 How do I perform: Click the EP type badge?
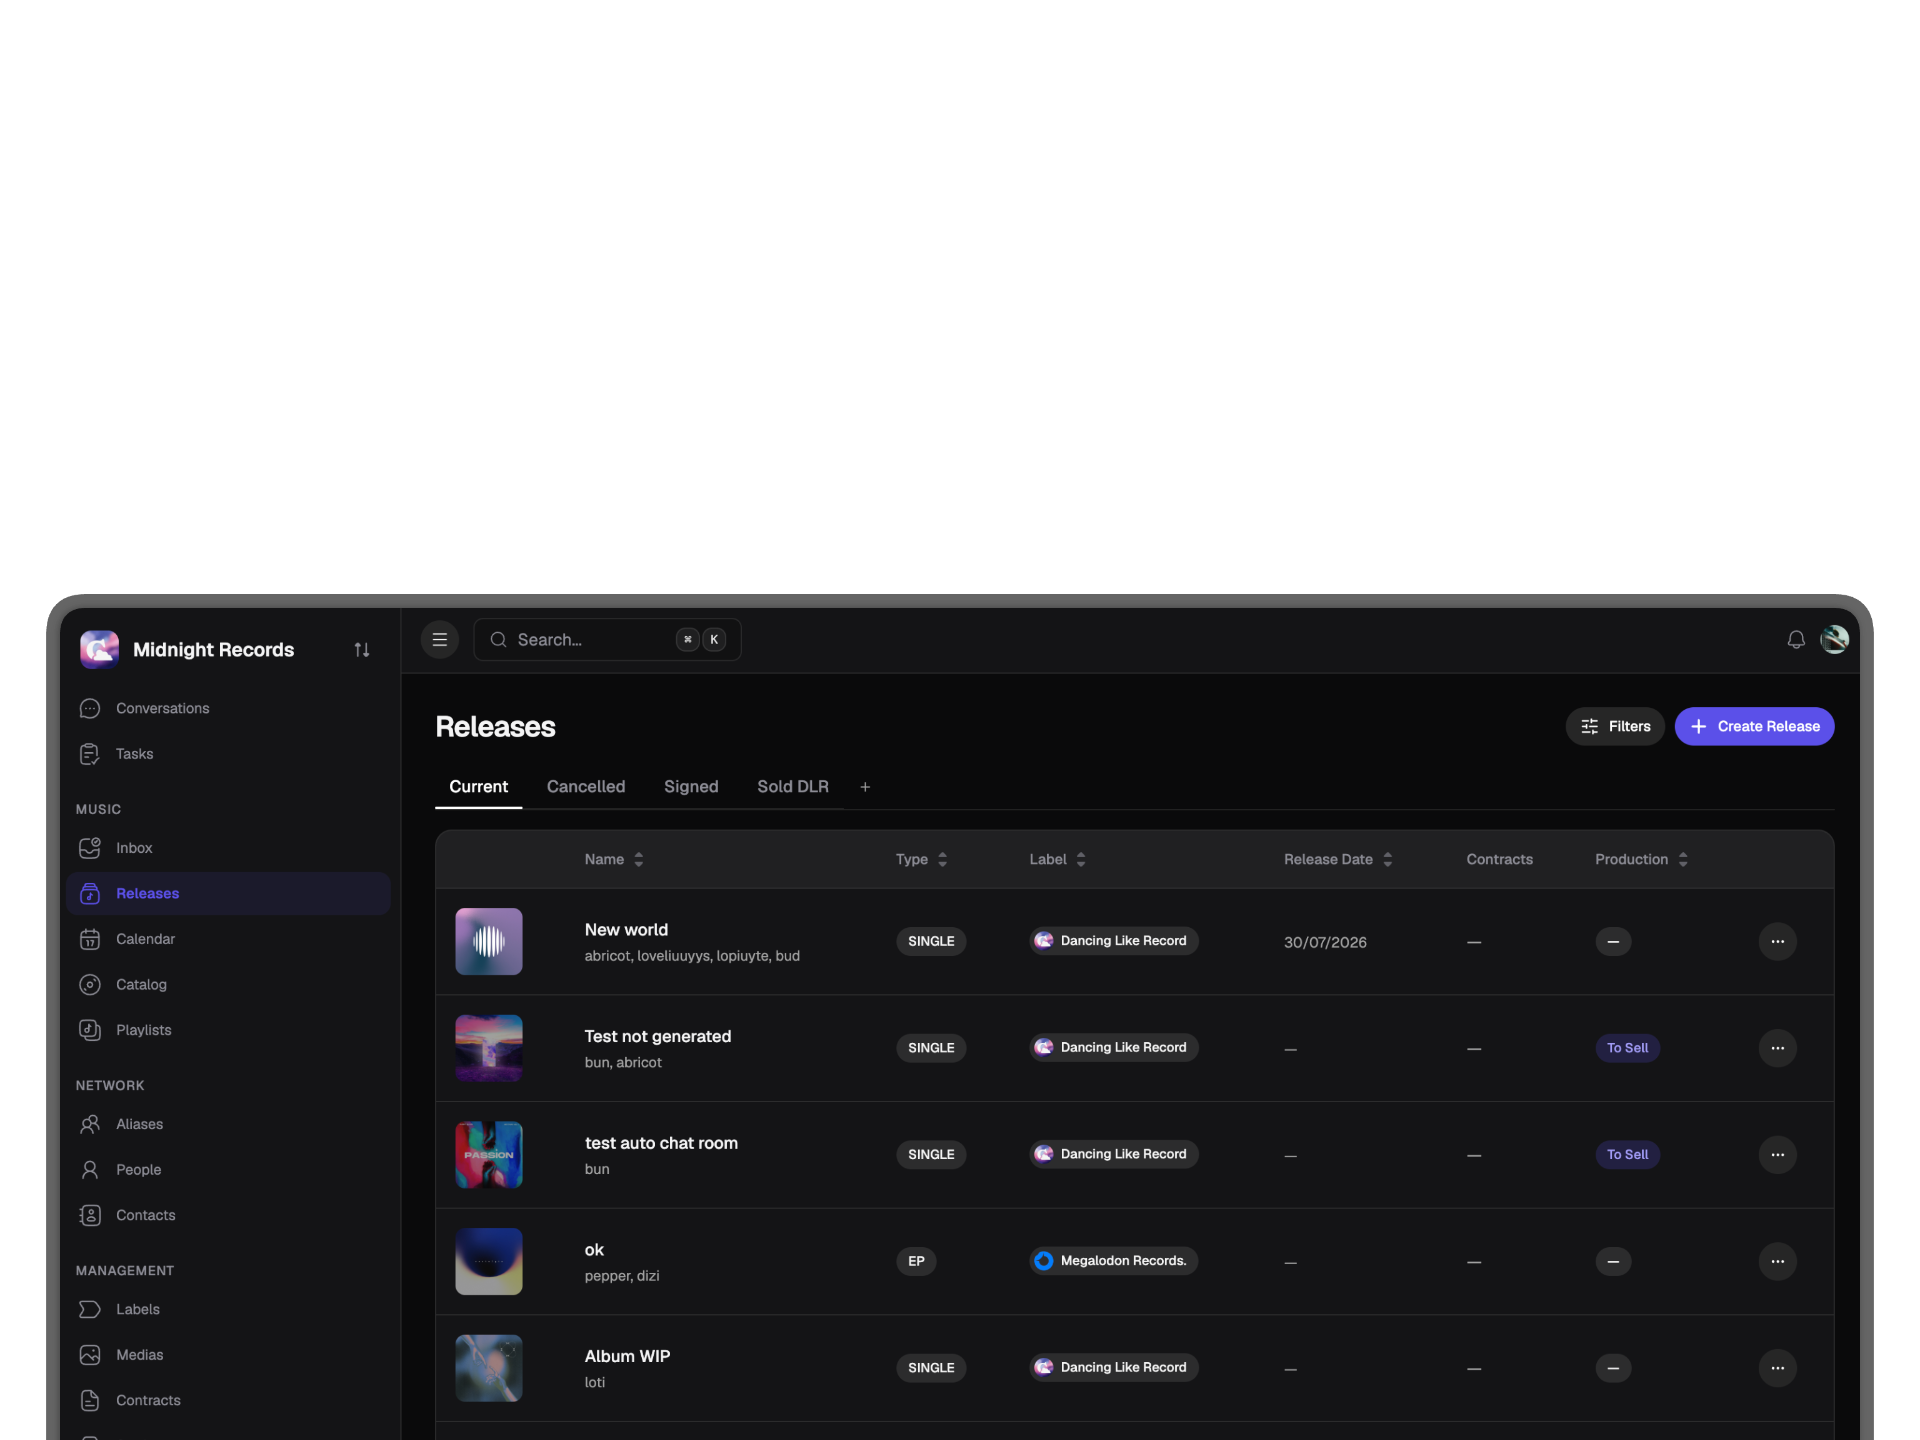click(916, 1261)
